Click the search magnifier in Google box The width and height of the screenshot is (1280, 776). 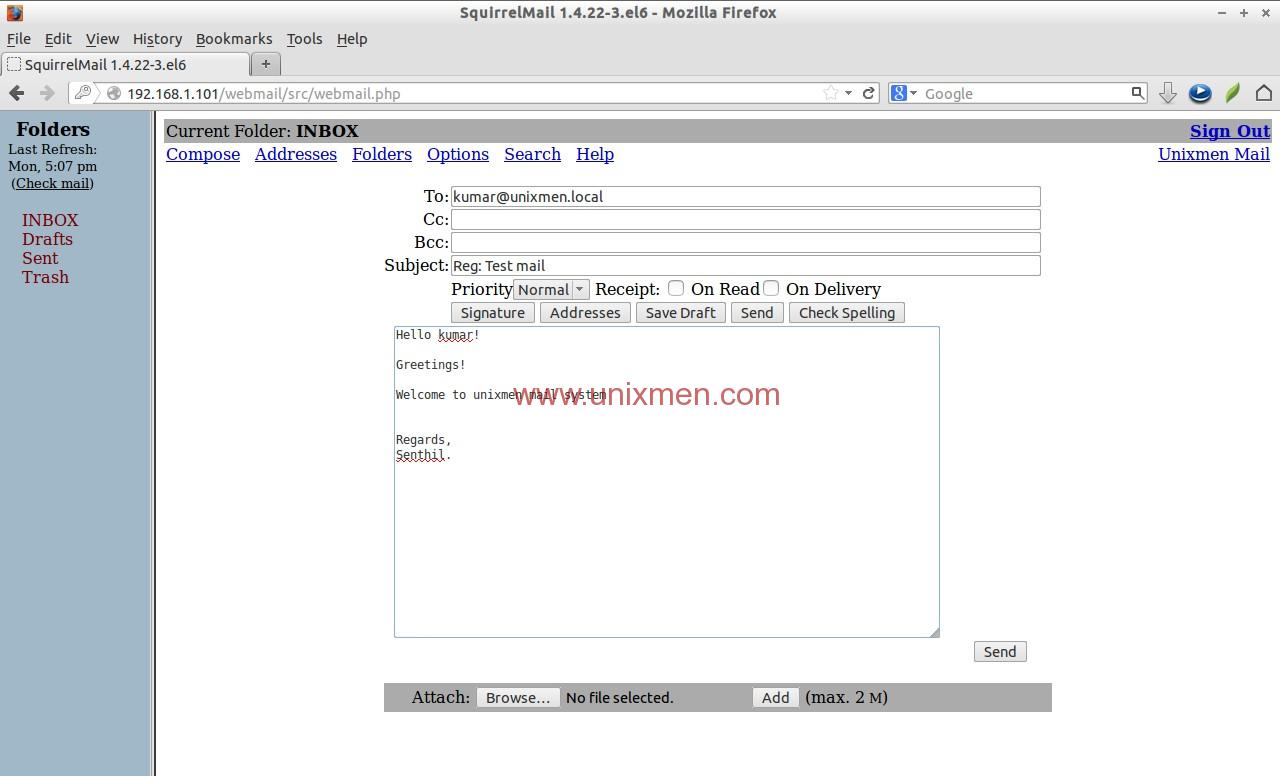(1137, 93)
